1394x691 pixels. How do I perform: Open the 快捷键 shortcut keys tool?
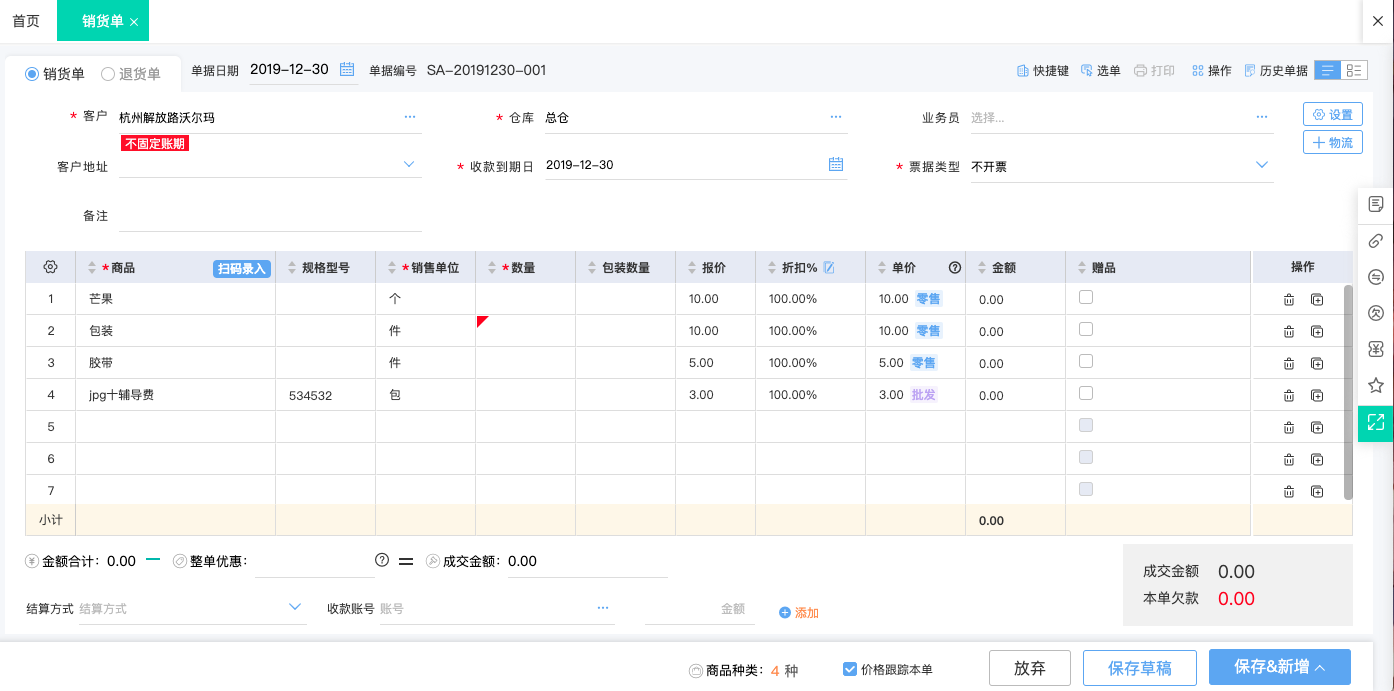[x=1042, y=70]
